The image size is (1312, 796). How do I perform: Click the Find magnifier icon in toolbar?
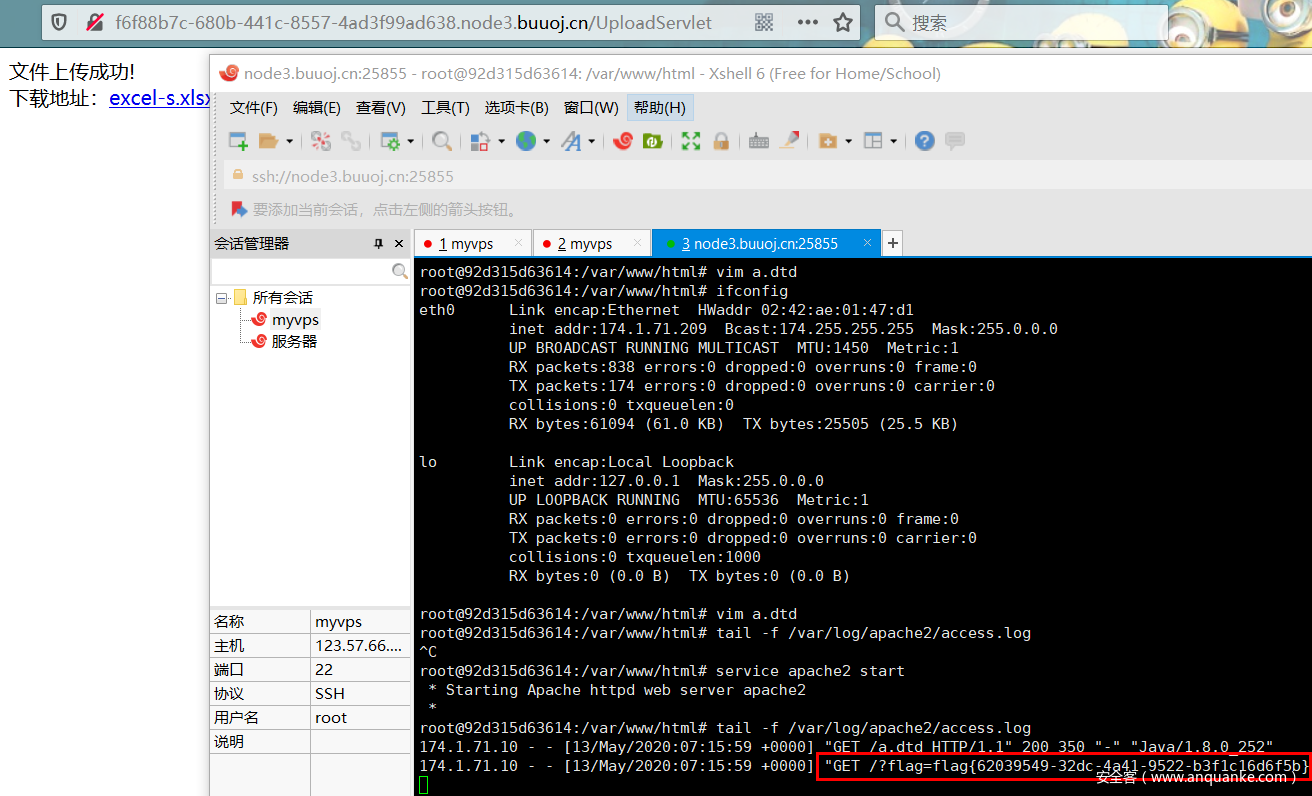pyautogui.click(x=441, y=141)
